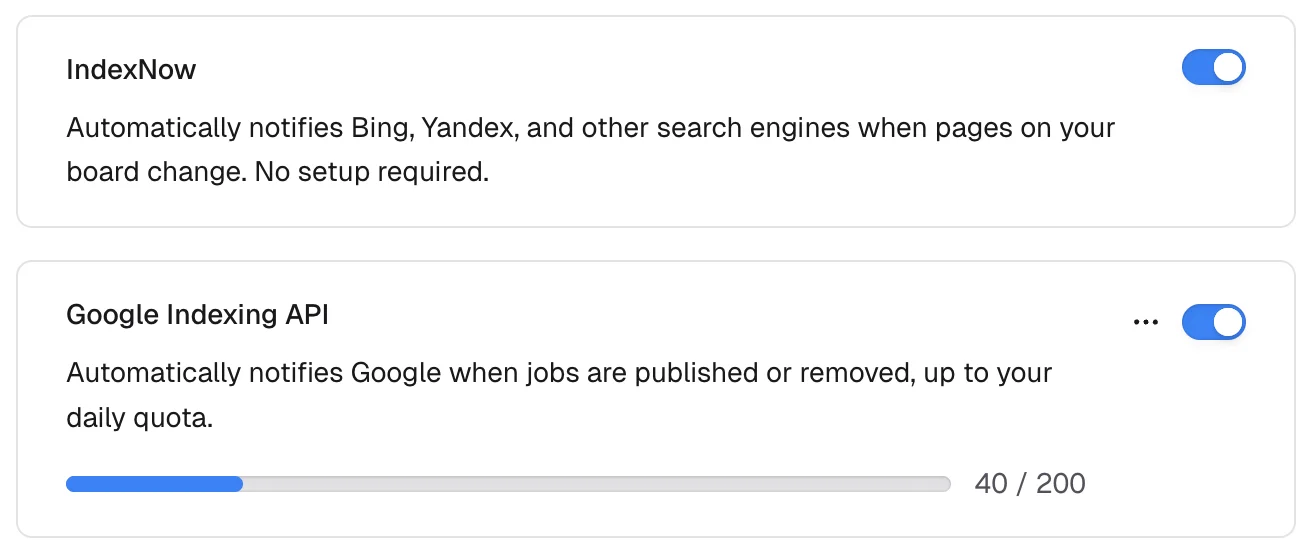Click the white knob of Google Indexing switch

coord(1228,322)
